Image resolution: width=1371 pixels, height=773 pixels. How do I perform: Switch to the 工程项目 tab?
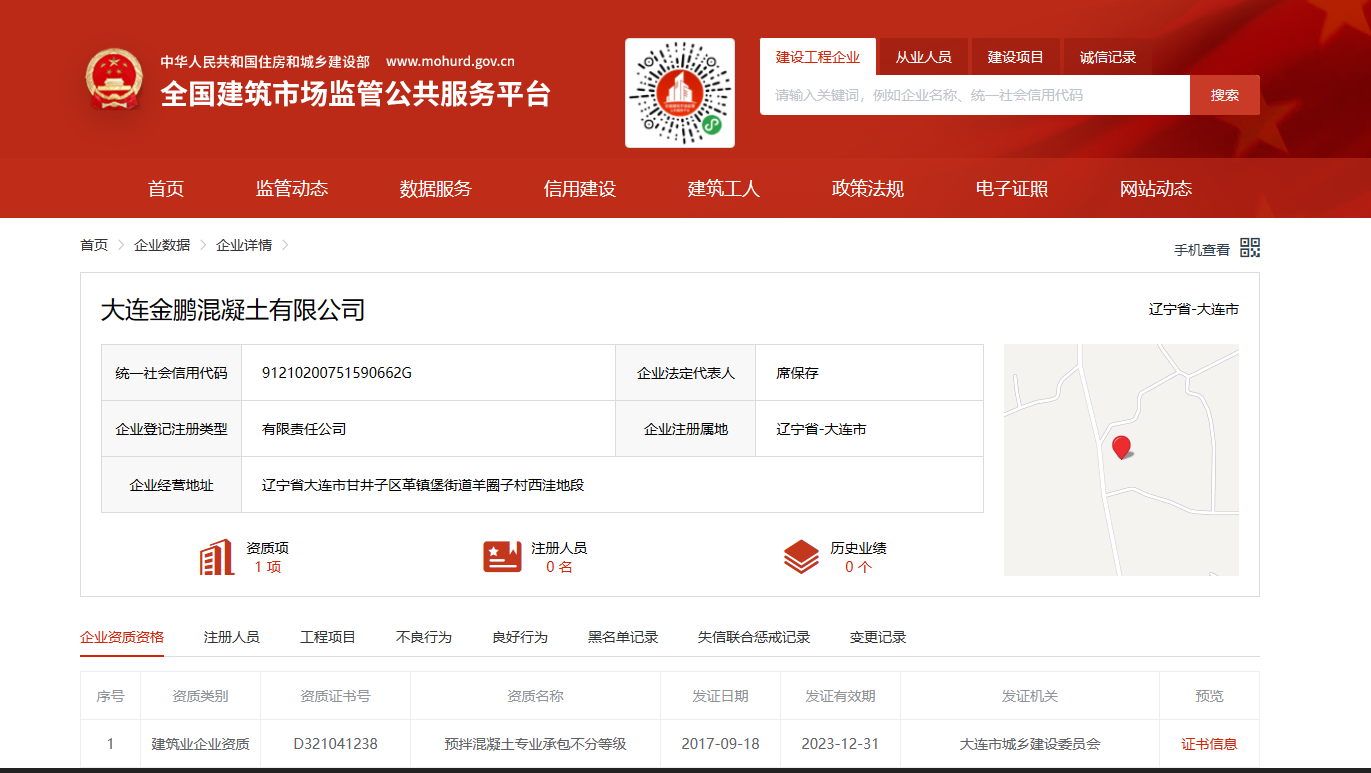click(328, 637)
